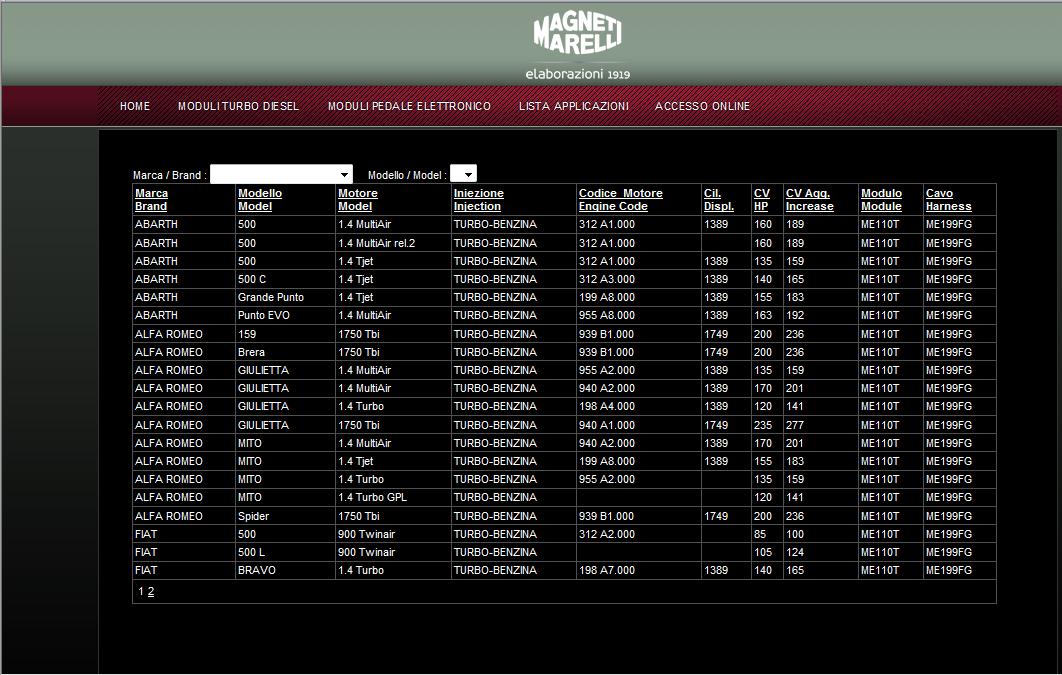Screen dimensions: 1062x675
Task: Sort by CV Agg. Increase header
Action: [809, 200]
